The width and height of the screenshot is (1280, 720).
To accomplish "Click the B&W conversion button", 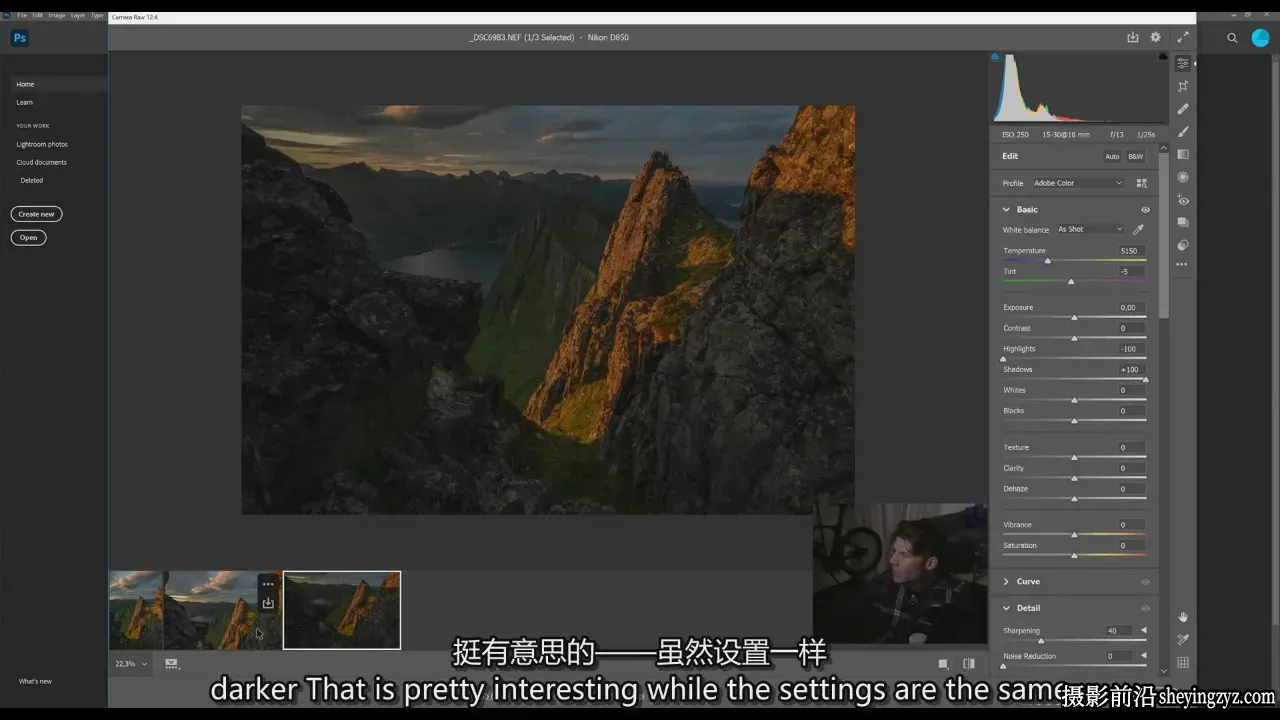I will 1136,156.
